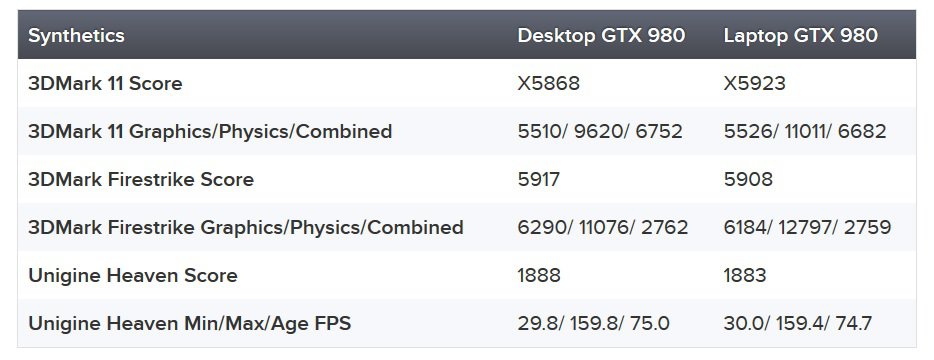Click the X5923 laptop score cell
The image size is (934, 360).
[x=755, y=83]
